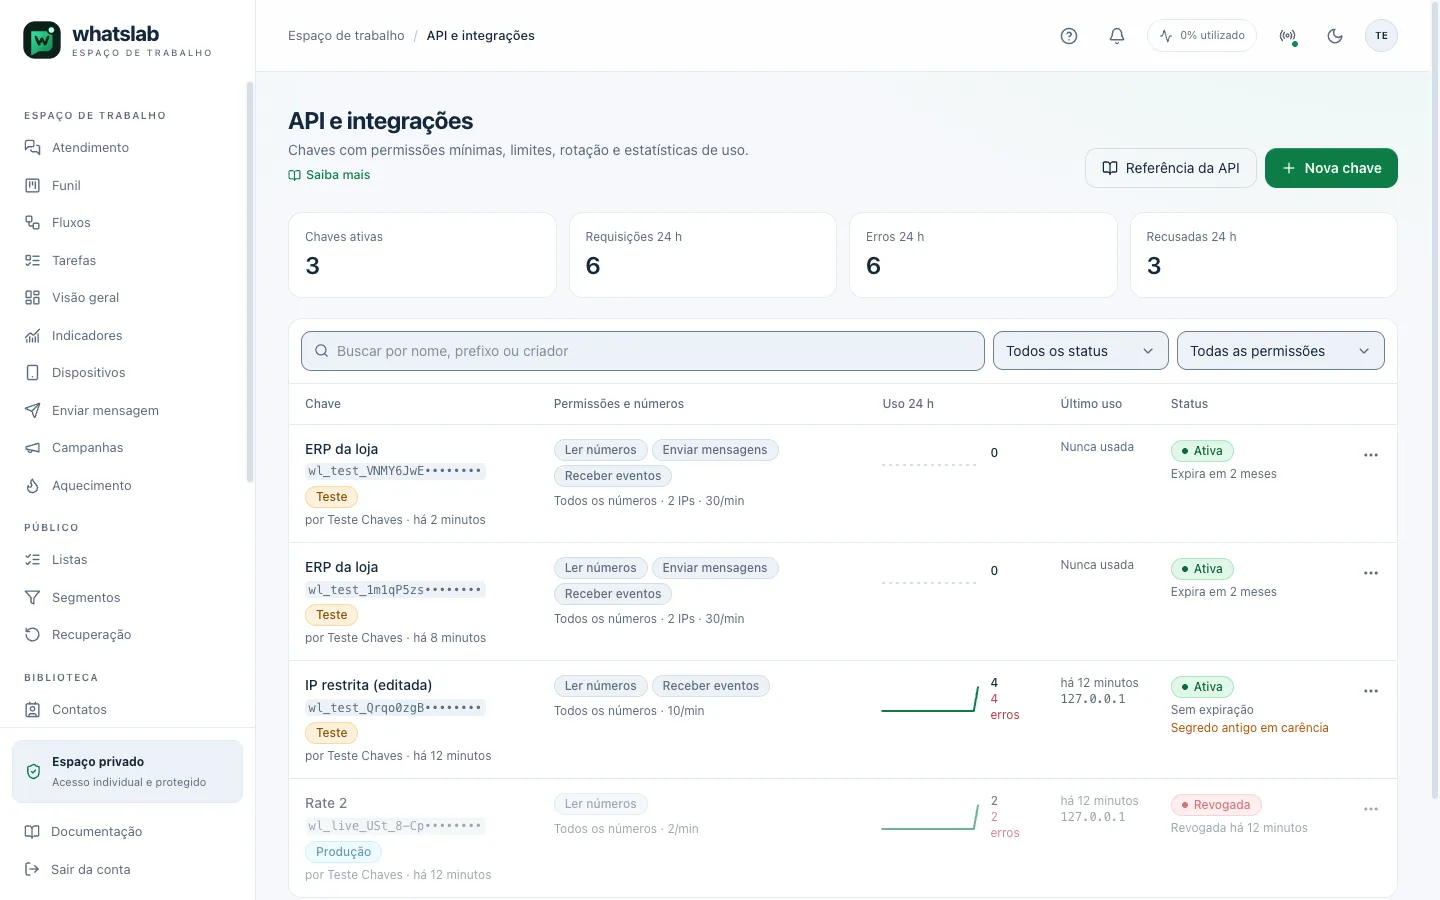Click 'Segredo antigo em carência' text
Screen dimensions: 1440x900
(1249, 728)
